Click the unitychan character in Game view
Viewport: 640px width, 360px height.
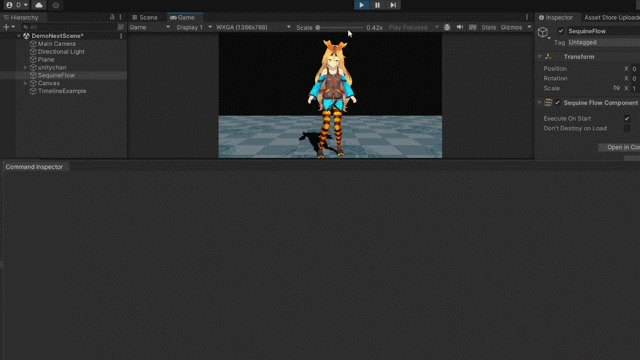click(x=332, y=98)
